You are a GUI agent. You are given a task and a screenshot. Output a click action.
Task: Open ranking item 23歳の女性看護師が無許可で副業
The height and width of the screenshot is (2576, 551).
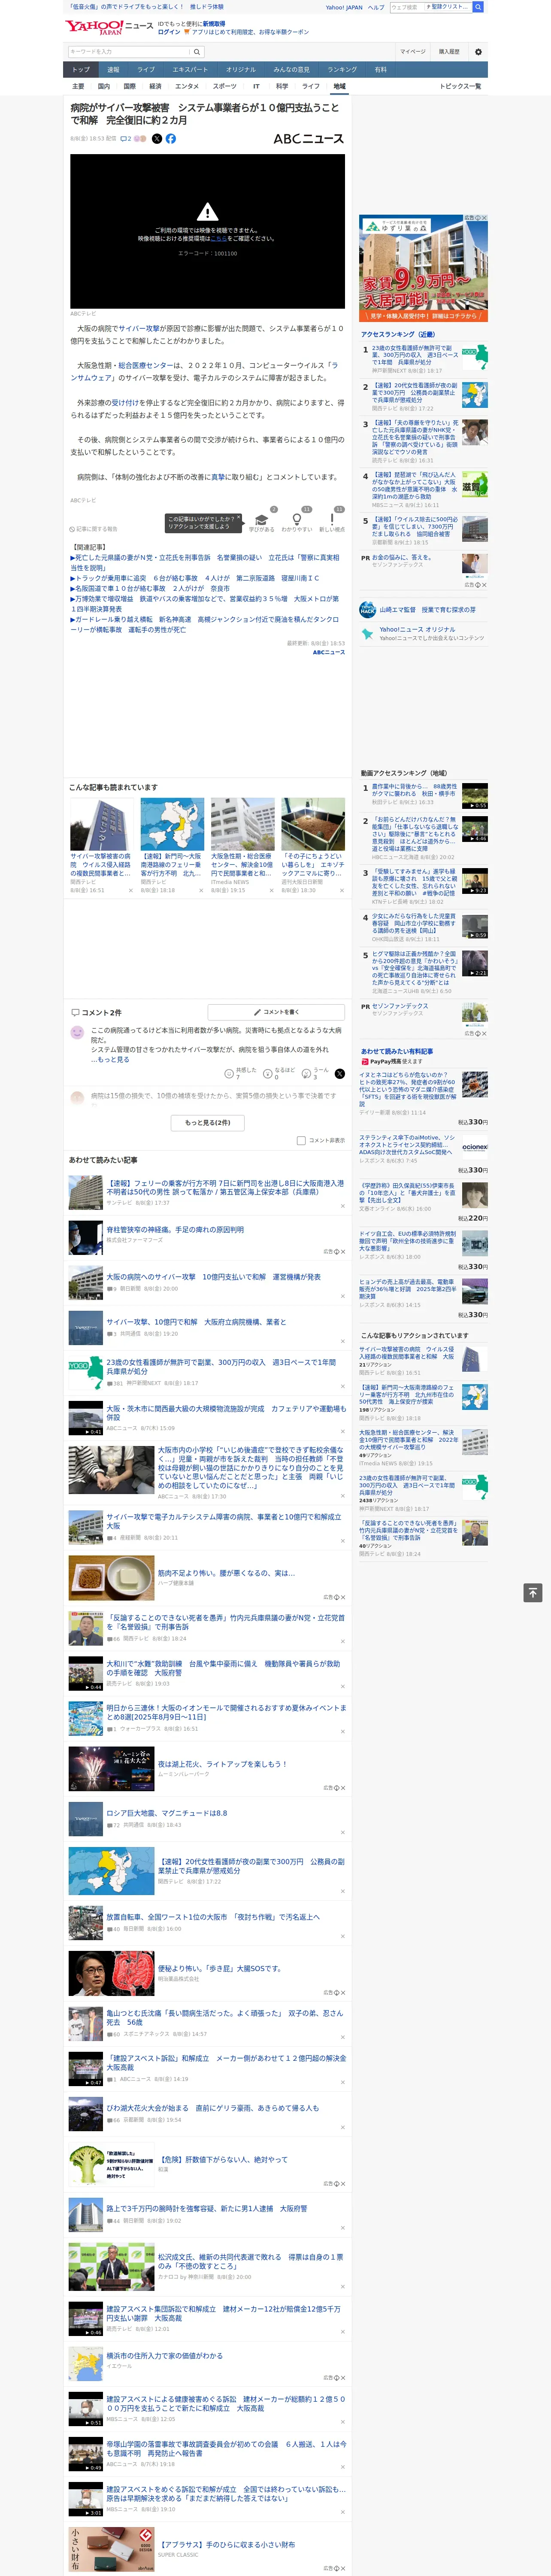pyautogui.click(x=415, y=355)
